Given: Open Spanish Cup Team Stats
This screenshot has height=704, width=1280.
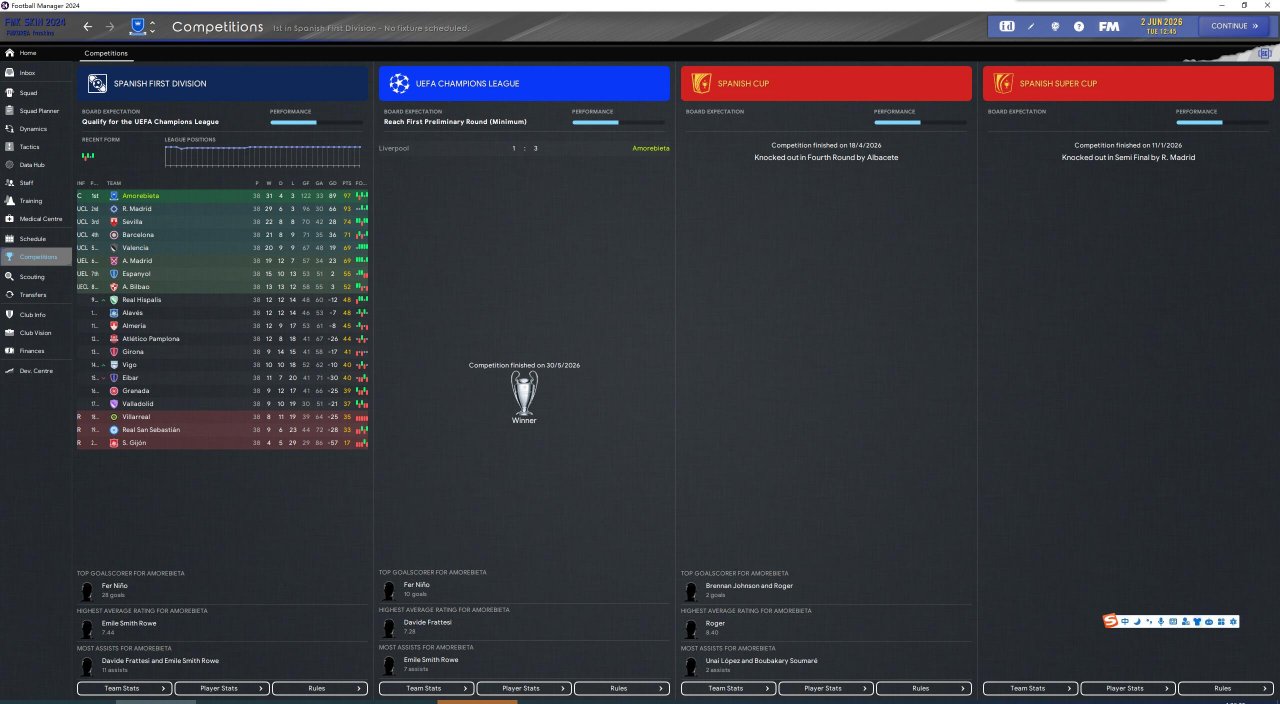Looking at the screenshot, I should tap(729, 688).
